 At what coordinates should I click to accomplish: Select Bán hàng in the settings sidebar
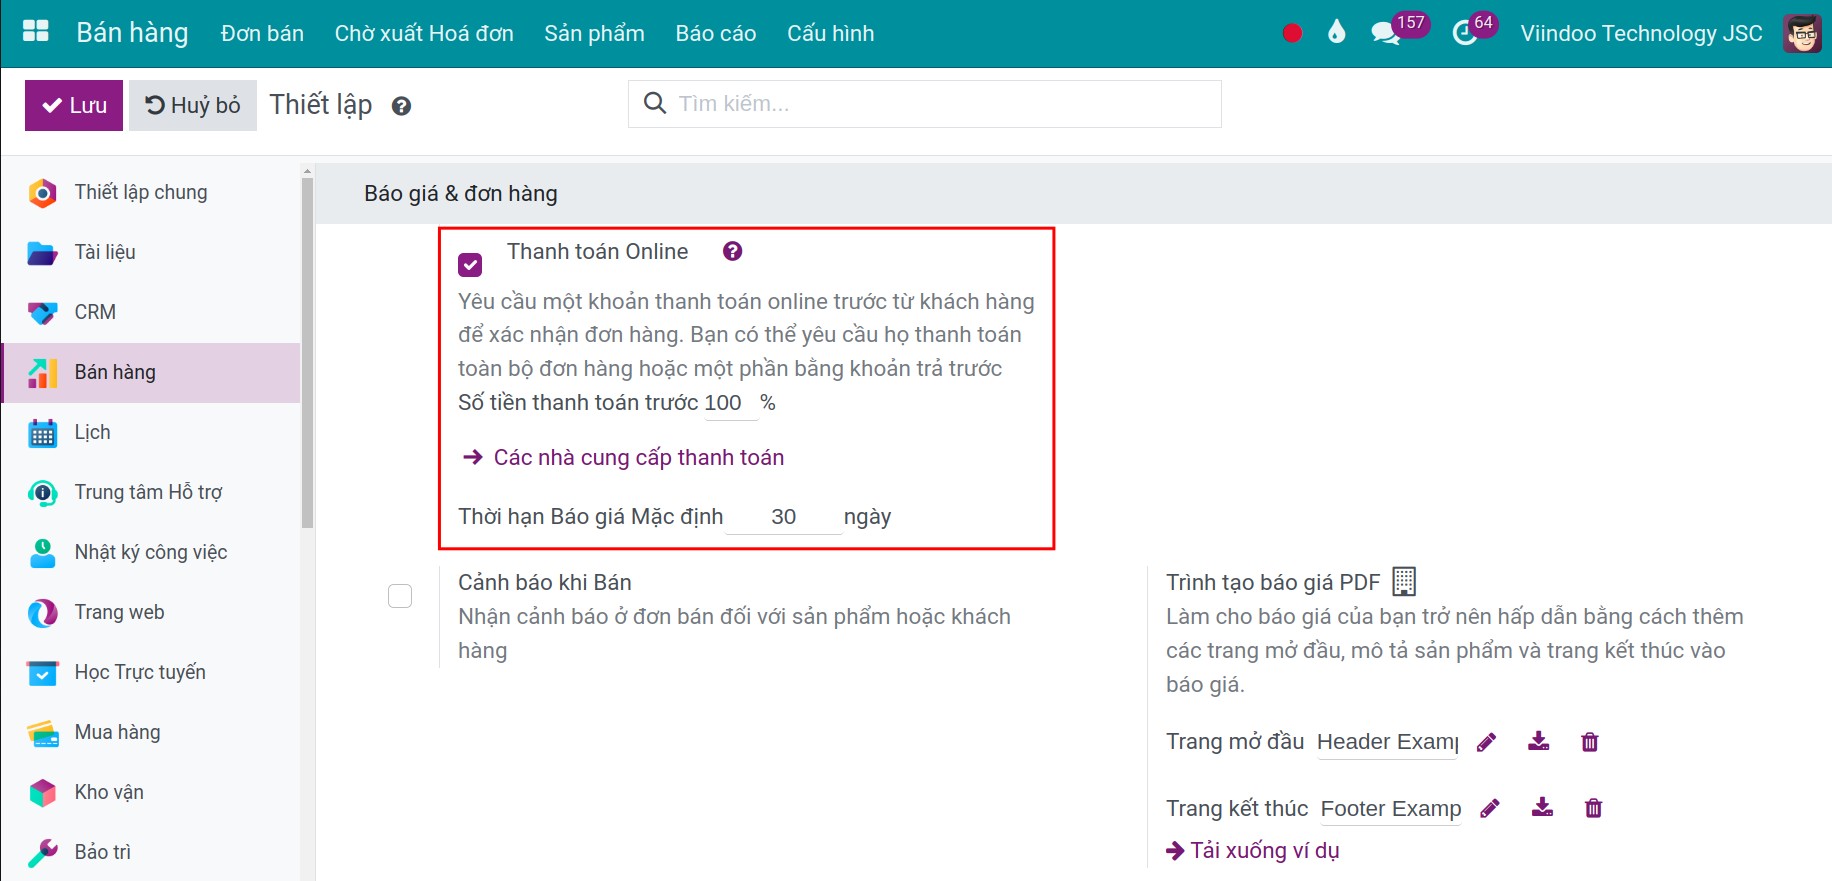[151, 372]
